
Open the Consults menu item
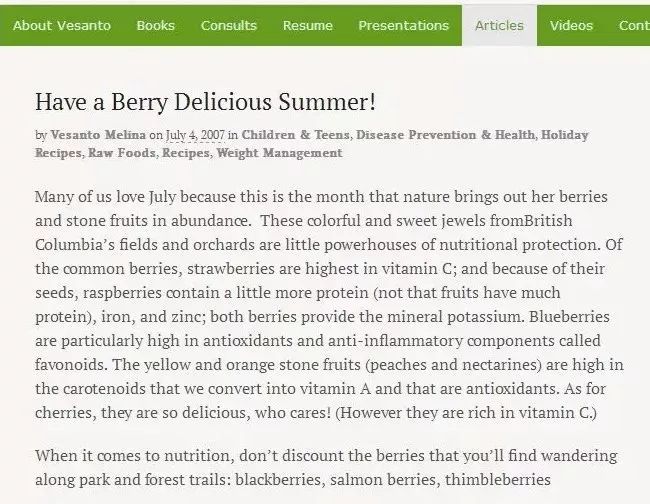[228, 26]
